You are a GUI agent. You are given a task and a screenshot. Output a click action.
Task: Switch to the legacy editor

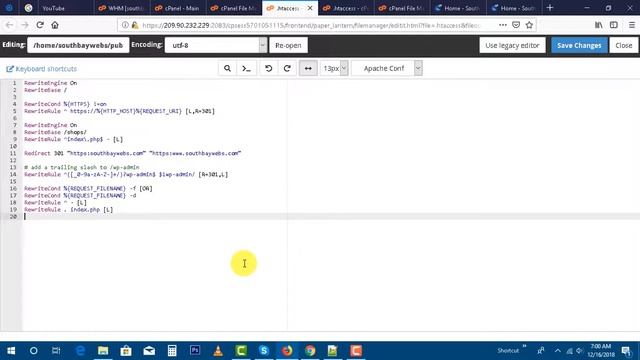click(x=512, y=45)
